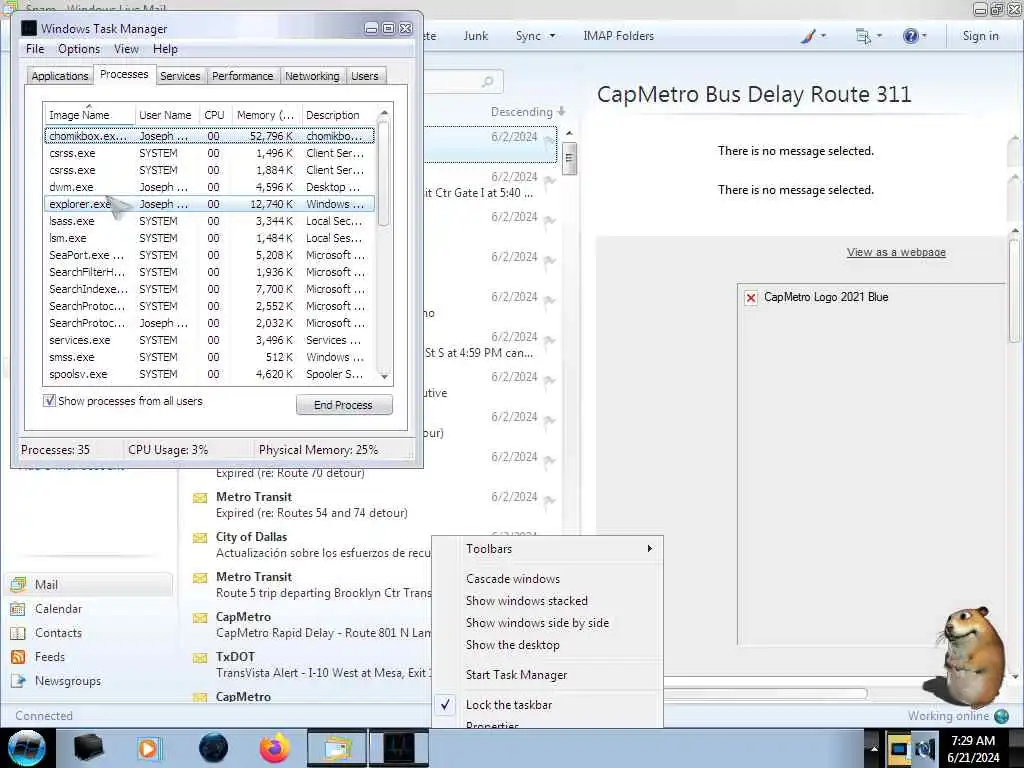Viewport: 1024px width, 768px height.
Task: Click the volume speaker tray icon
Action: click(925, 749)
